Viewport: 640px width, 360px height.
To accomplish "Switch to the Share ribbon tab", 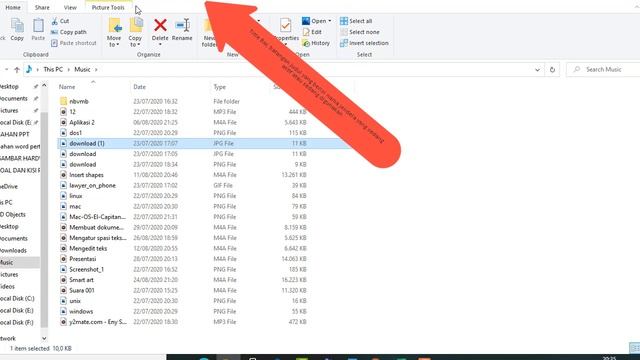I will pyautogui.click(x=42, y=7).
